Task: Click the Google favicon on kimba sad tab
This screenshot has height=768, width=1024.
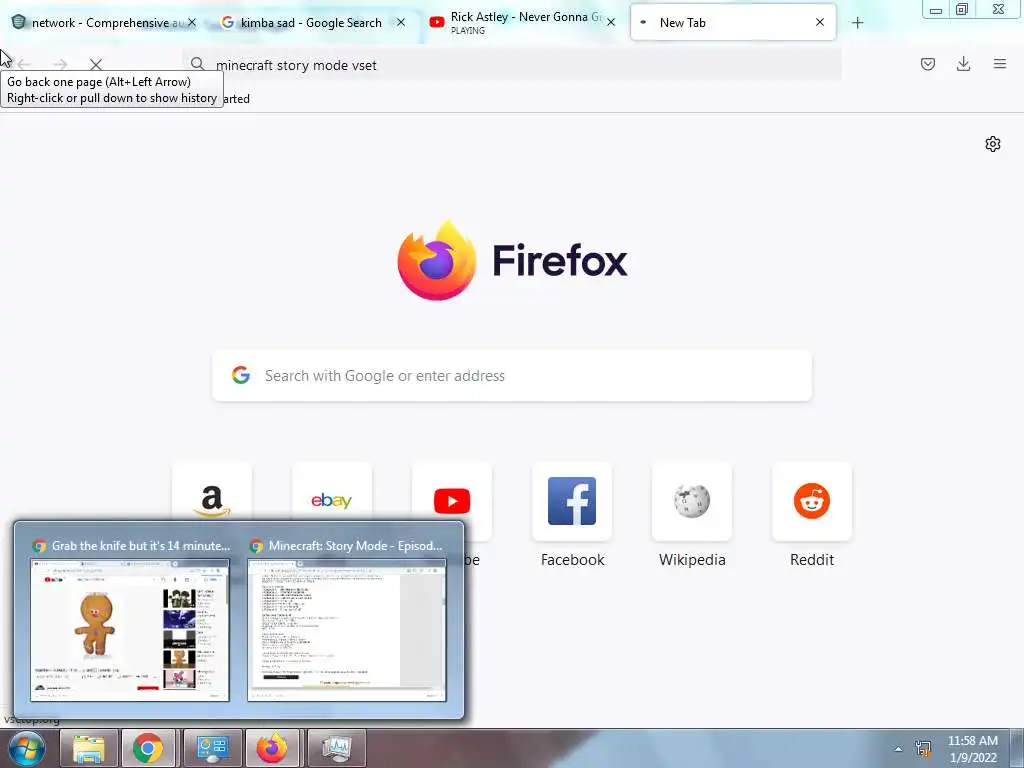Action: (227, 22)
